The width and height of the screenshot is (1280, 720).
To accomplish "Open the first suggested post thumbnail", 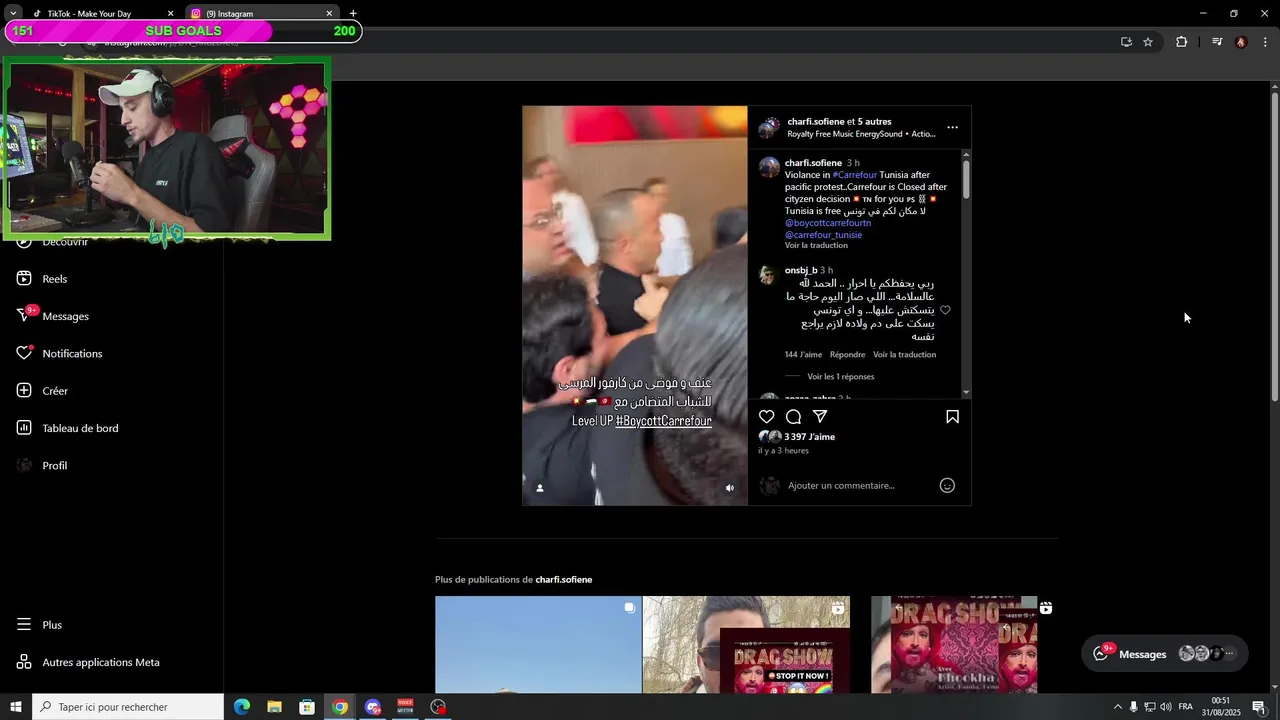I will tap(538, 645).
